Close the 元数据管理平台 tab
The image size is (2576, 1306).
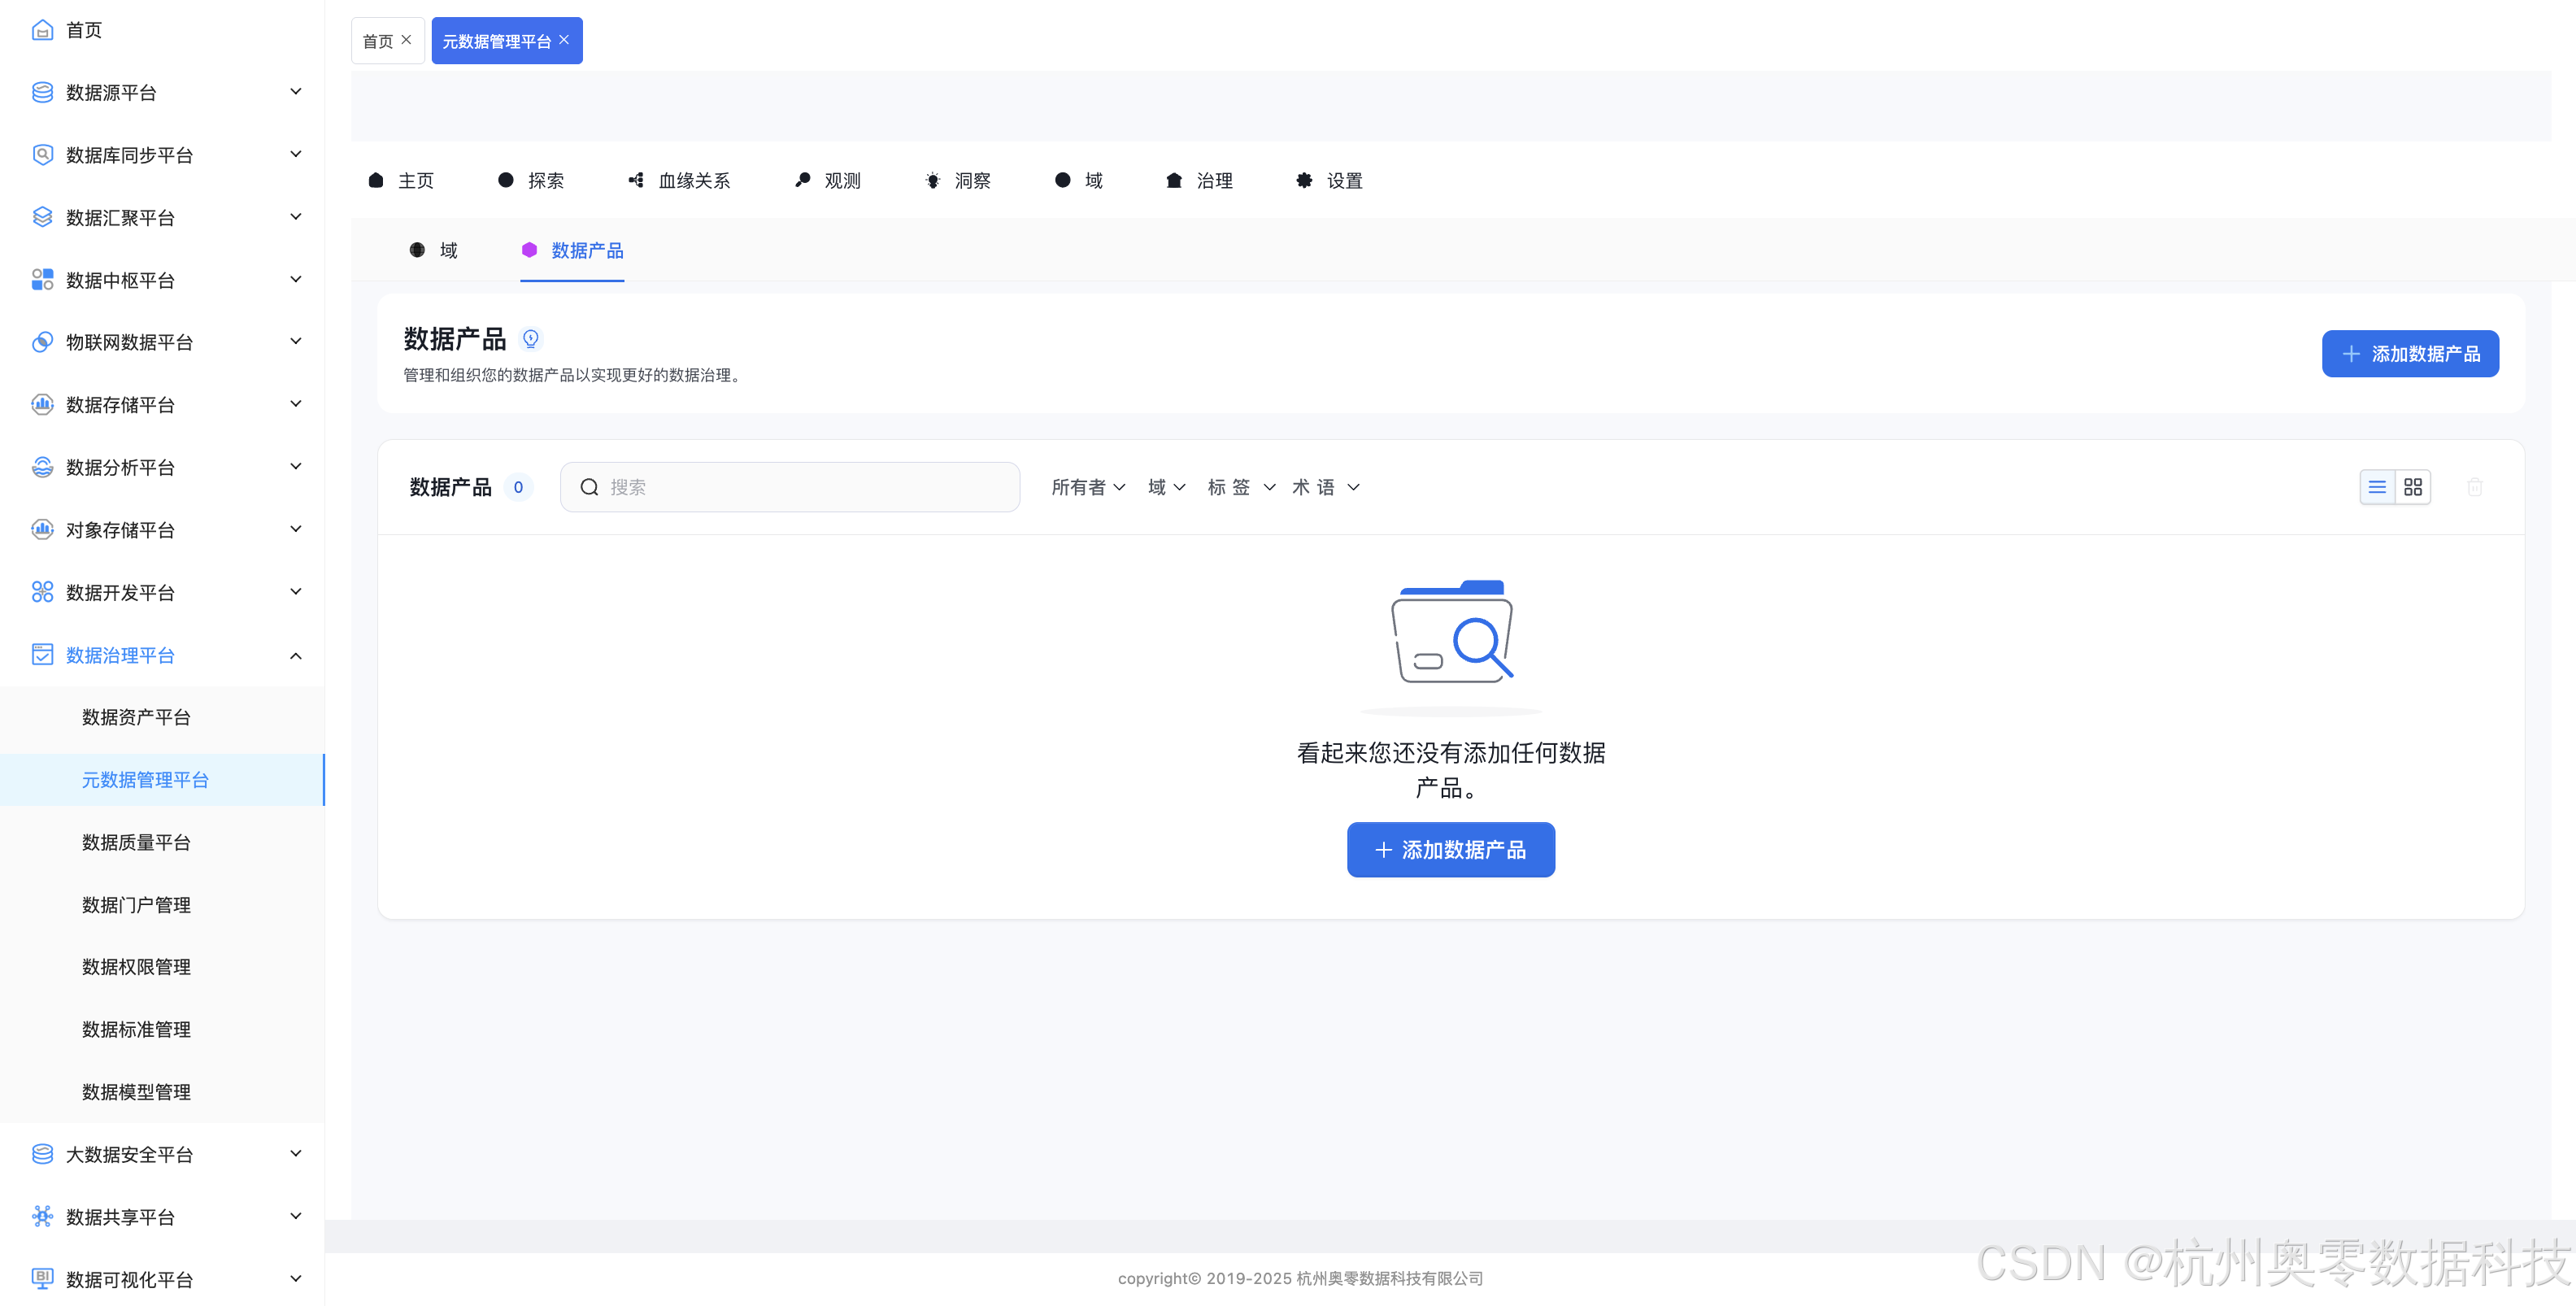click(x=564, y=40)
